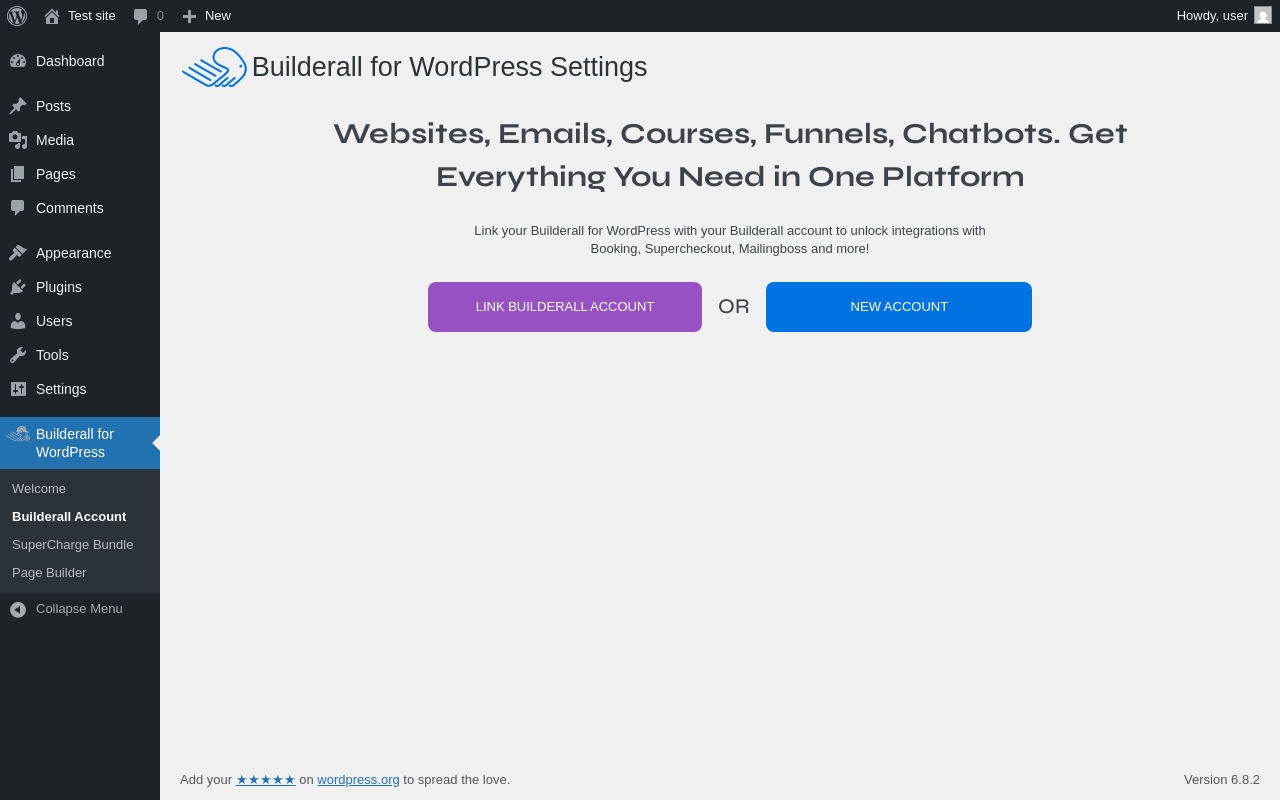Click the Builderall logo in page header

click(214, 67)
